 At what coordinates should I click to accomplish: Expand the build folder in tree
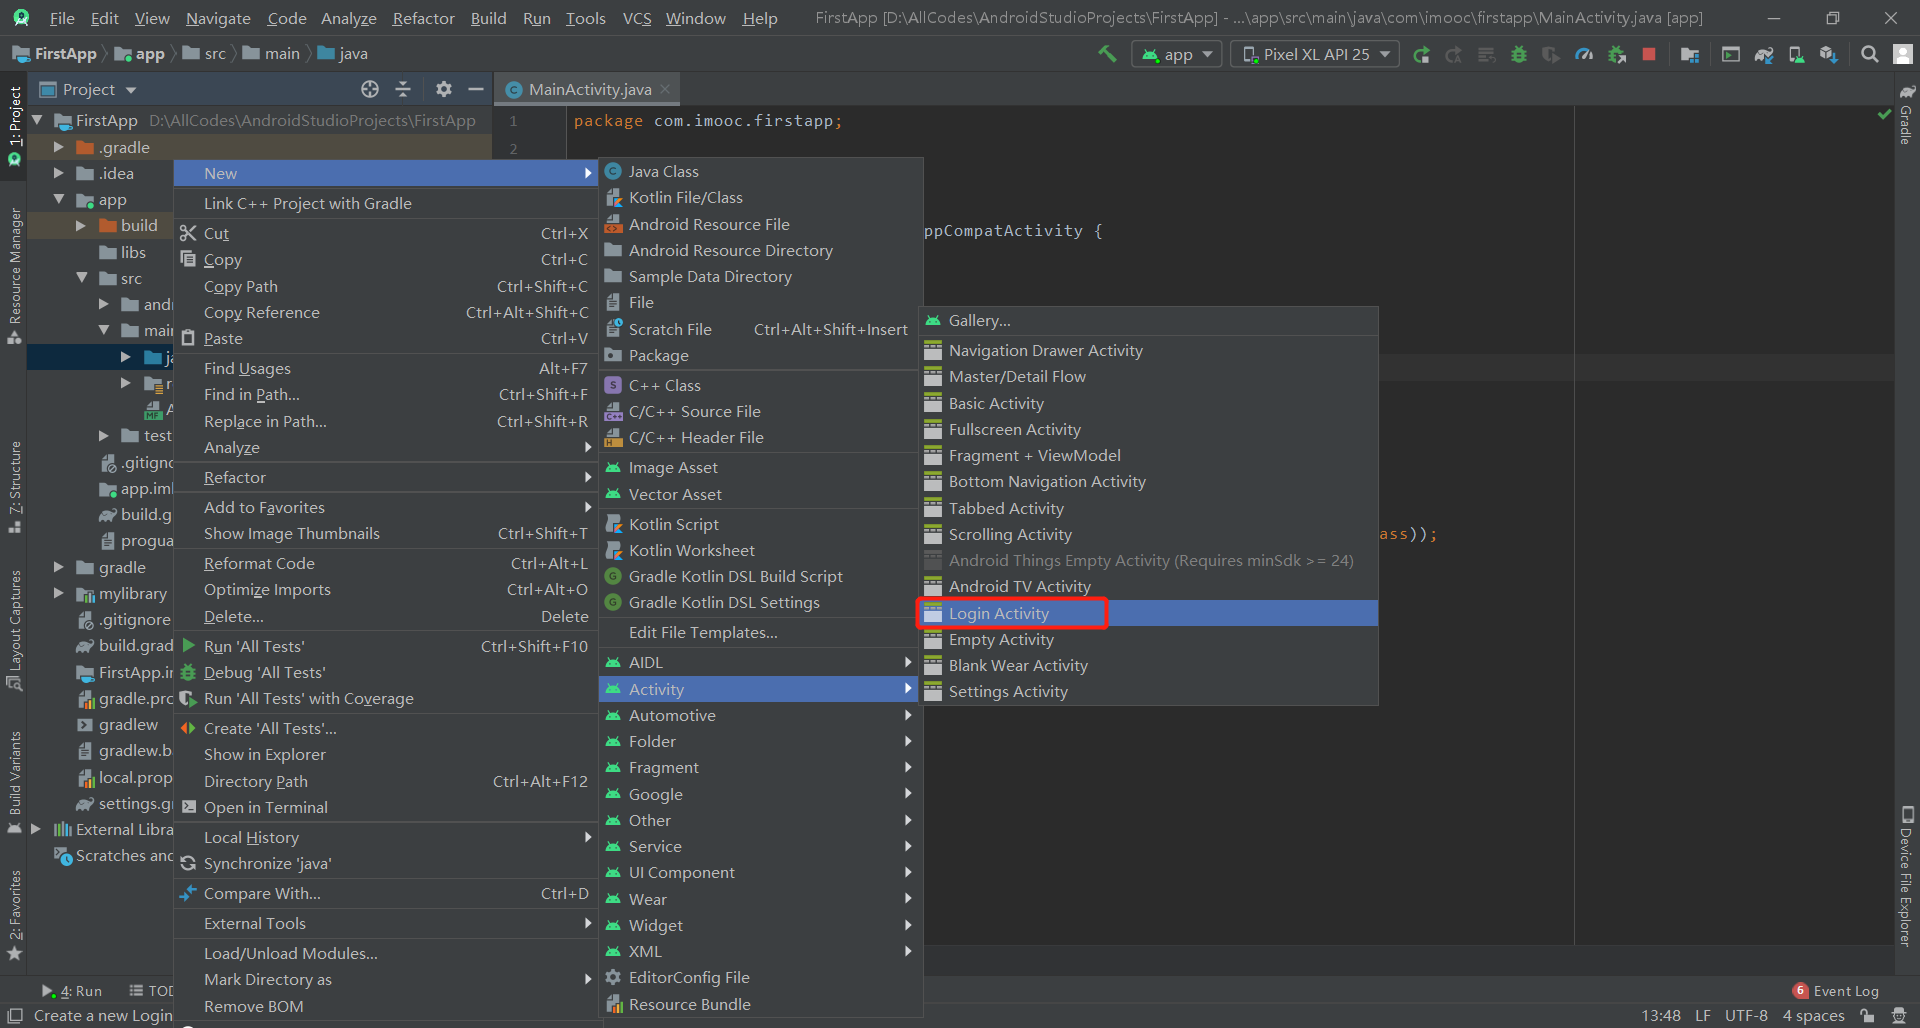[81, 226]
